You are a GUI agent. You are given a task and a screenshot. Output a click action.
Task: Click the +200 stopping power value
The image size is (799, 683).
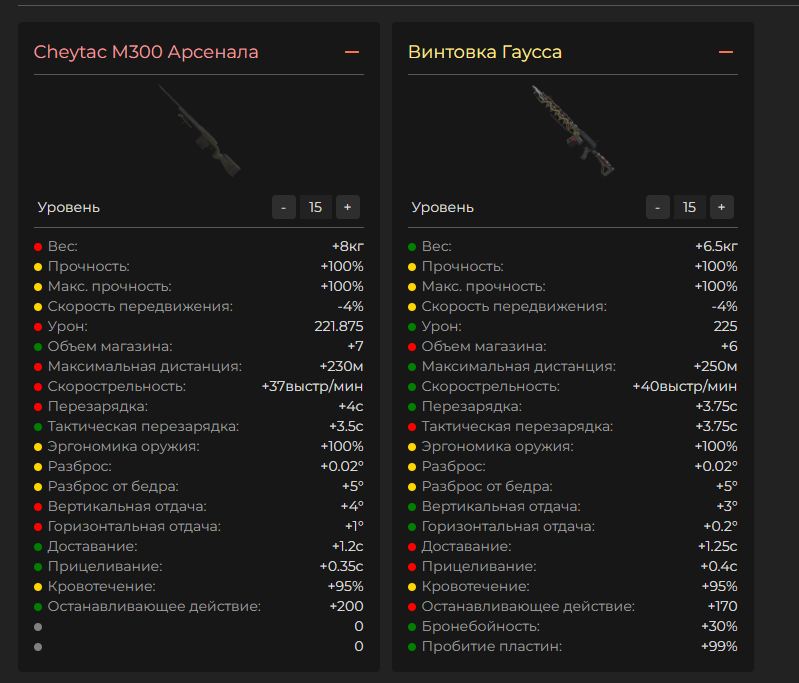tap(347, 607)
